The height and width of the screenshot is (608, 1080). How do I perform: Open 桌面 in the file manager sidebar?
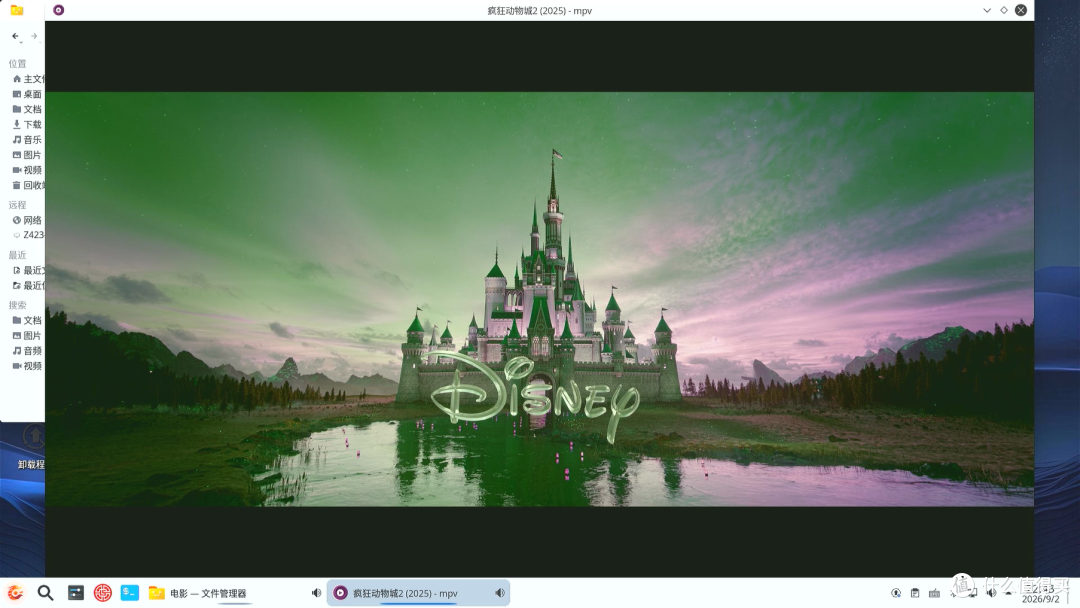point(28,94)
